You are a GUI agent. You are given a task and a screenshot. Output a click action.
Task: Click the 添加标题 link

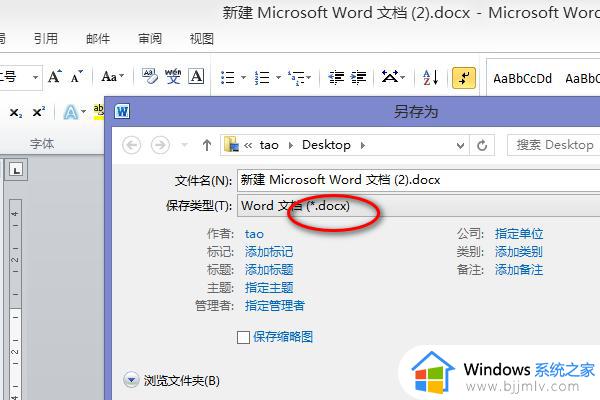[x=269, y=270]
